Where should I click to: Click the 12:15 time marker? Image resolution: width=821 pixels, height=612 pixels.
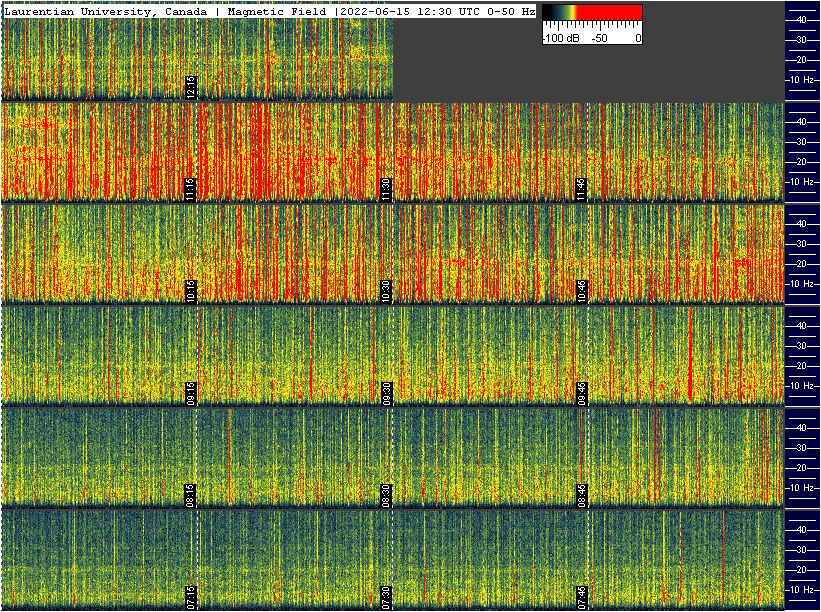click(x=191, y=87)
